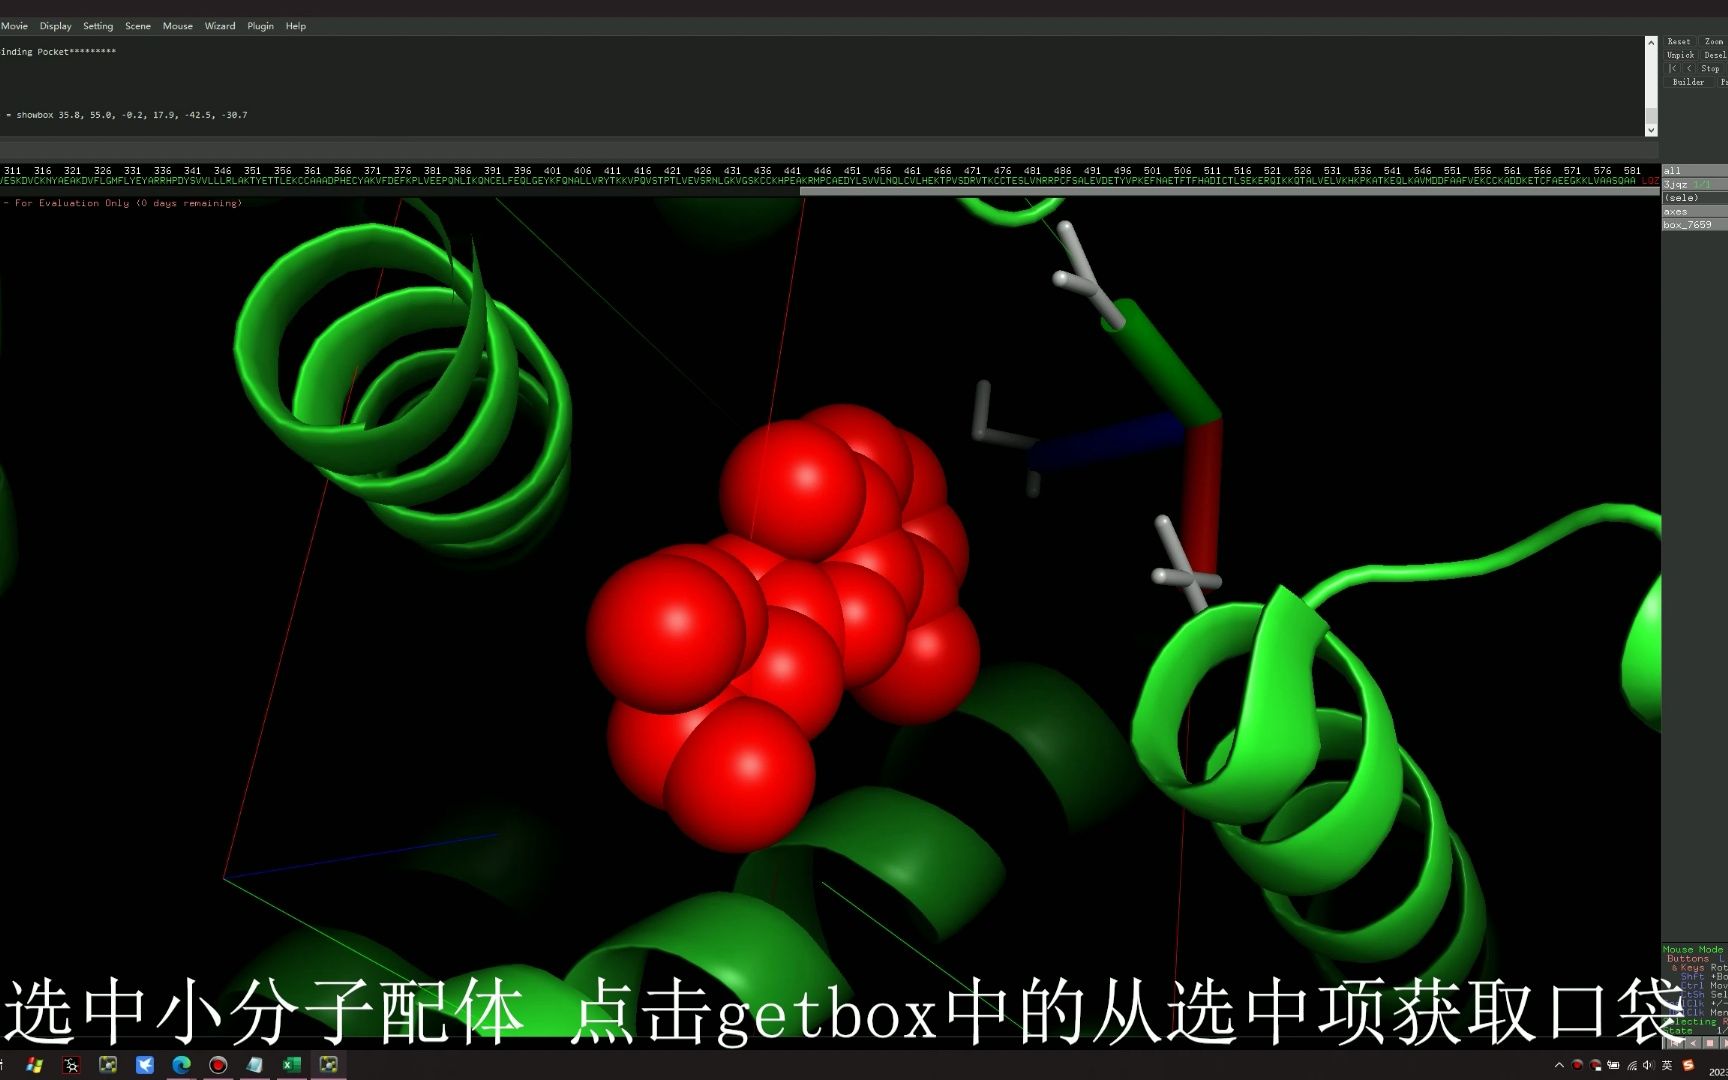Open the red screen recorder on taskbar
Viewport: 1728px width, 1080px height.
[218, 1065]
